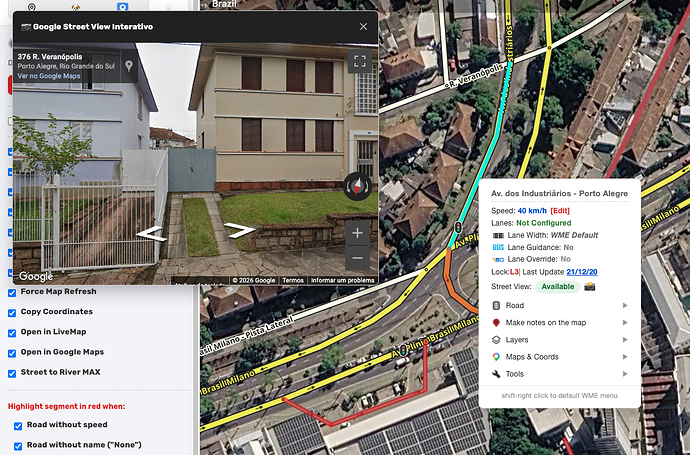Image resolution: width=690 pixels, height=455 pixels.
Task: Uncheck Open in LiveMap option
Action: [x=12, y=333]
